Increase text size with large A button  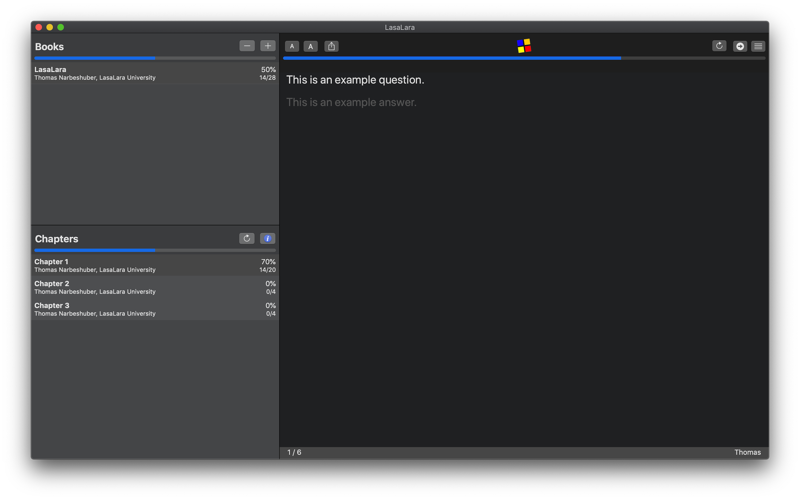pyautogui.click(x=311, y=46)
